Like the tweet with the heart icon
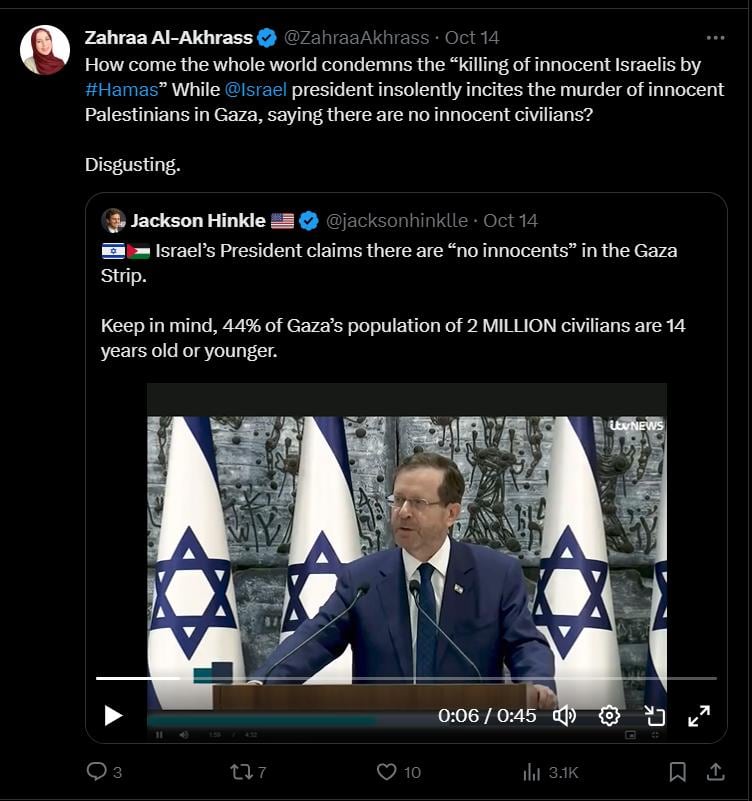 tap(385, 771)
